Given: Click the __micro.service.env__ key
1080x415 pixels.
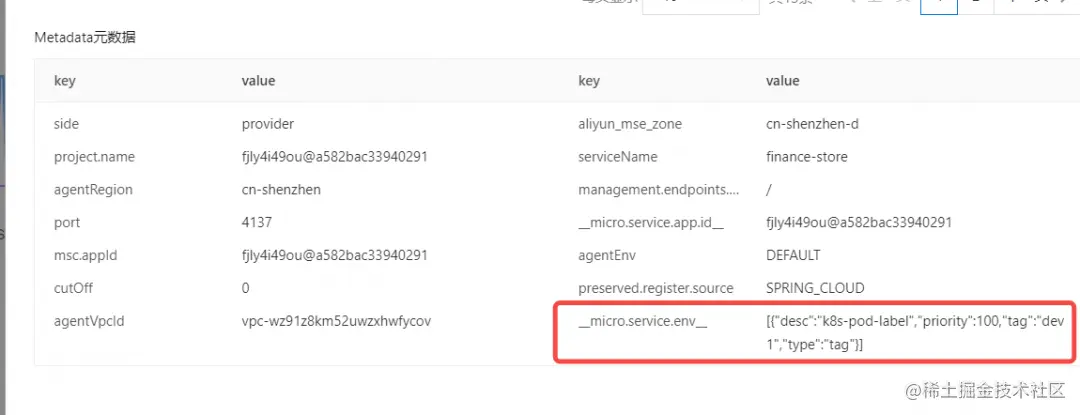Looking at the screenshot, I should pos(643,321).
